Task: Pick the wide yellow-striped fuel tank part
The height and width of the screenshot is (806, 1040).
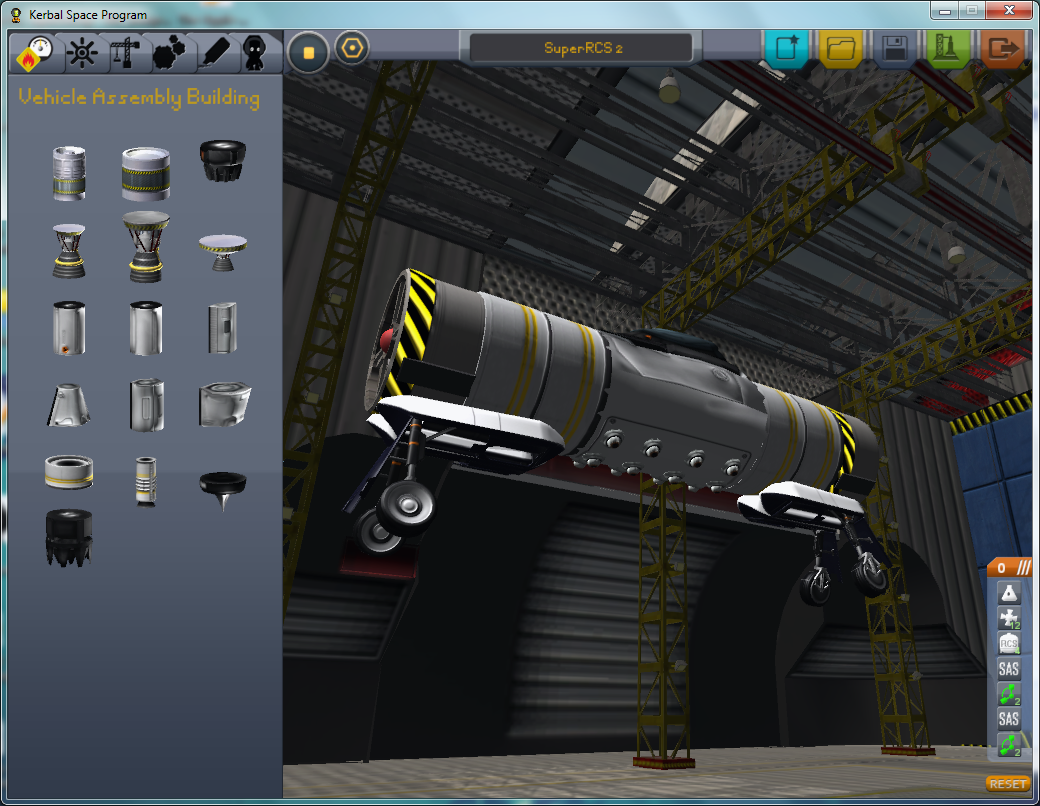Action: 146,173
